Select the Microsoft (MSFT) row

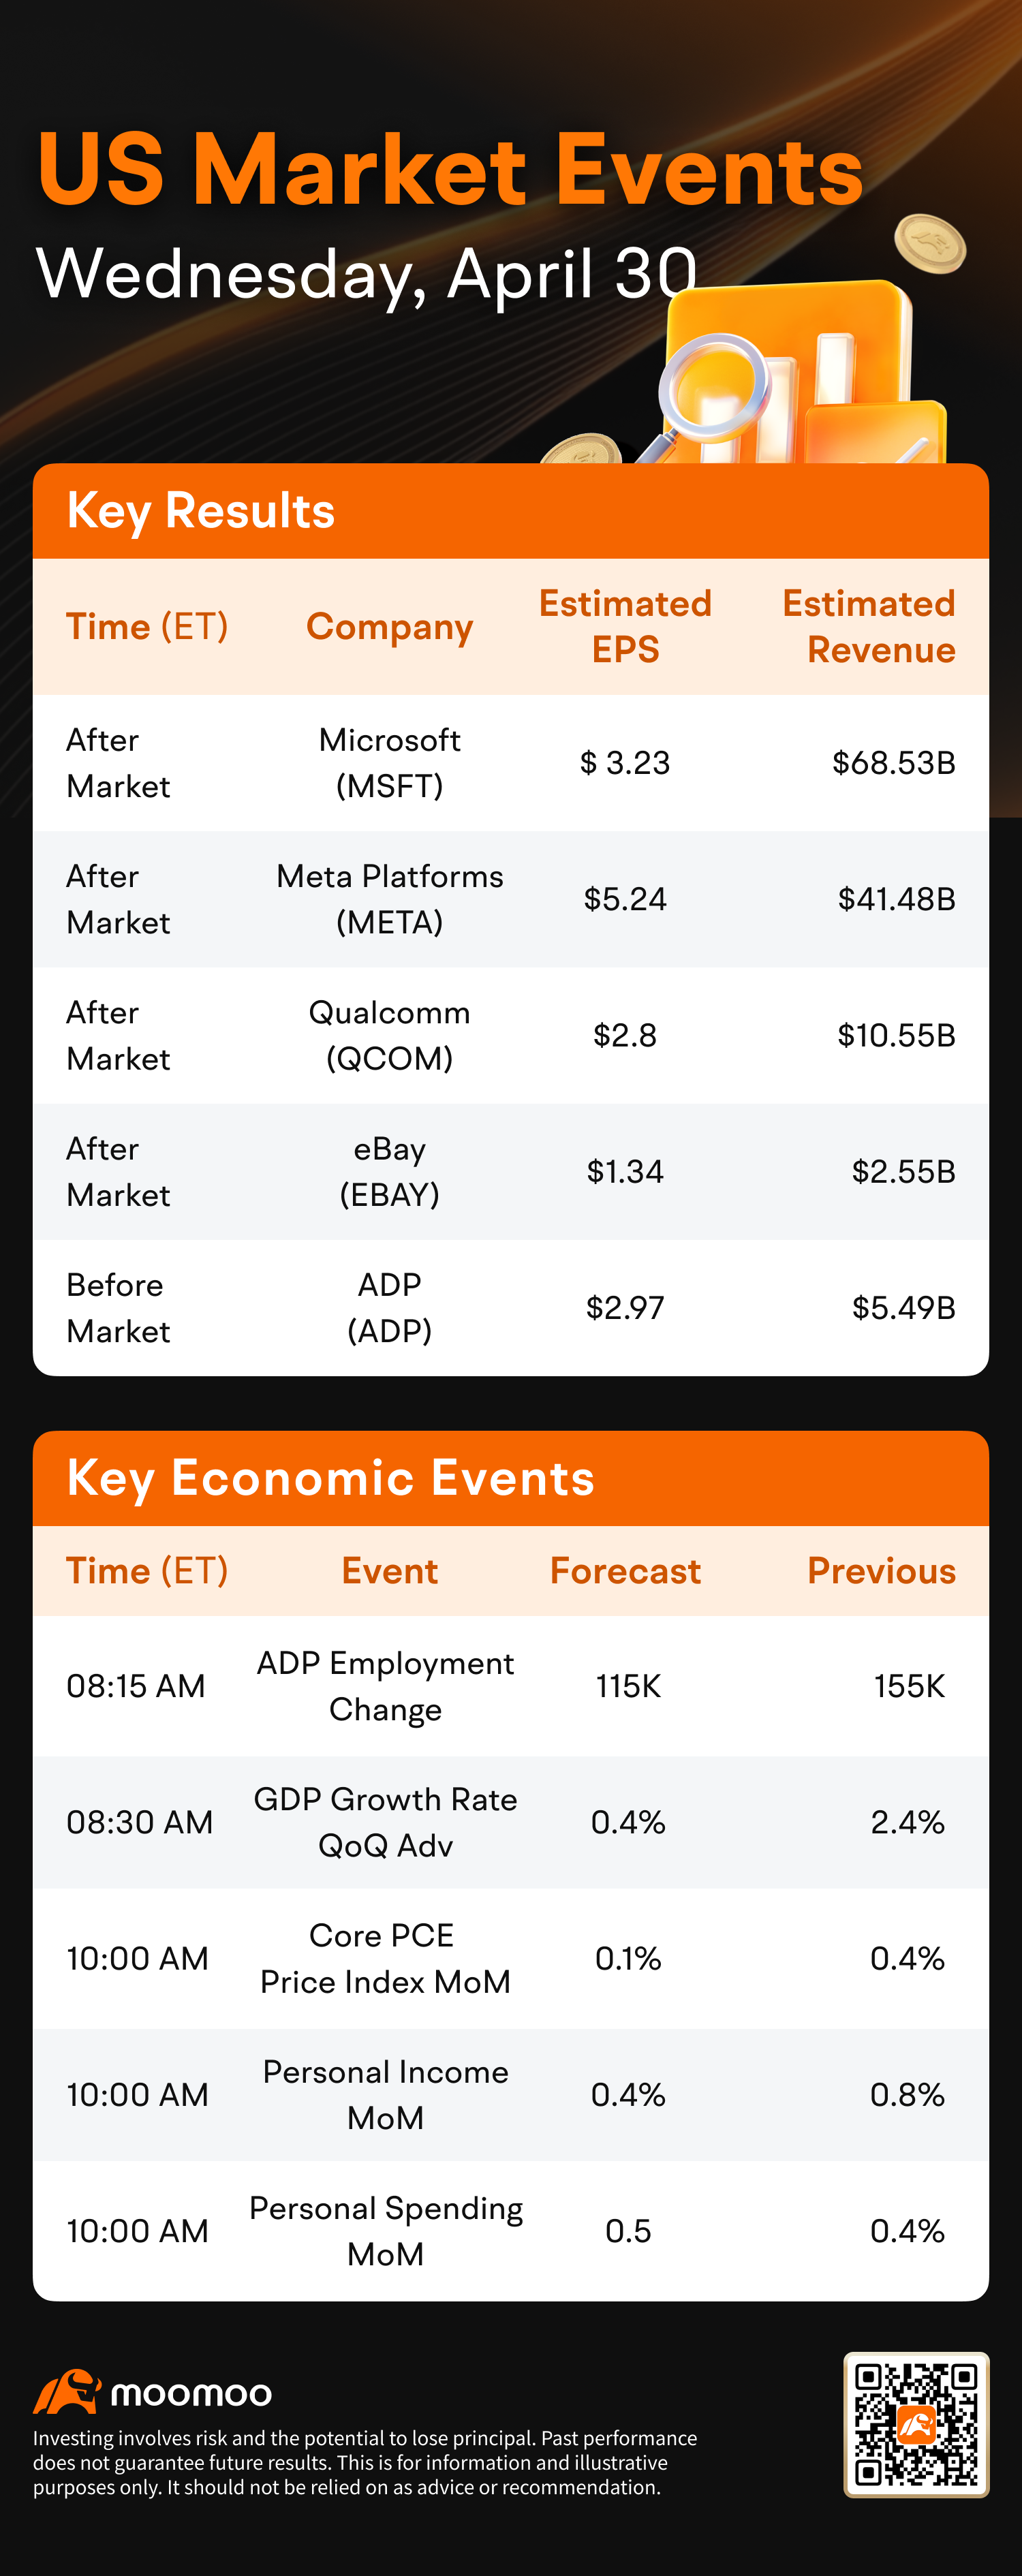(x=511, y=763)
